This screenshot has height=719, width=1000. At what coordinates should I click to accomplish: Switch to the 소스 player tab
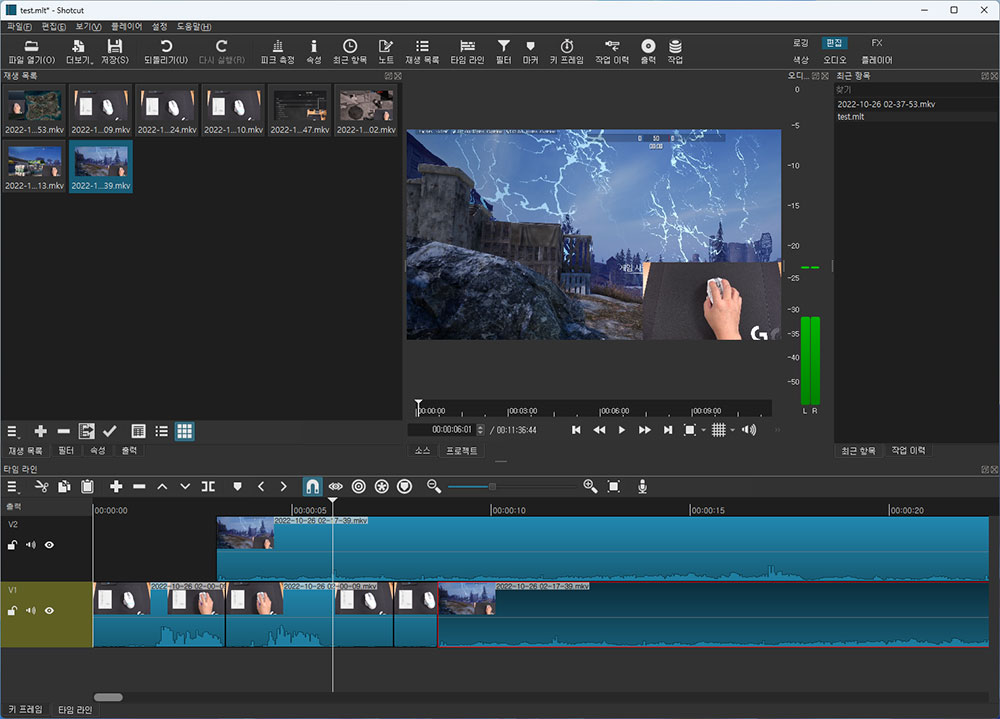422,451
